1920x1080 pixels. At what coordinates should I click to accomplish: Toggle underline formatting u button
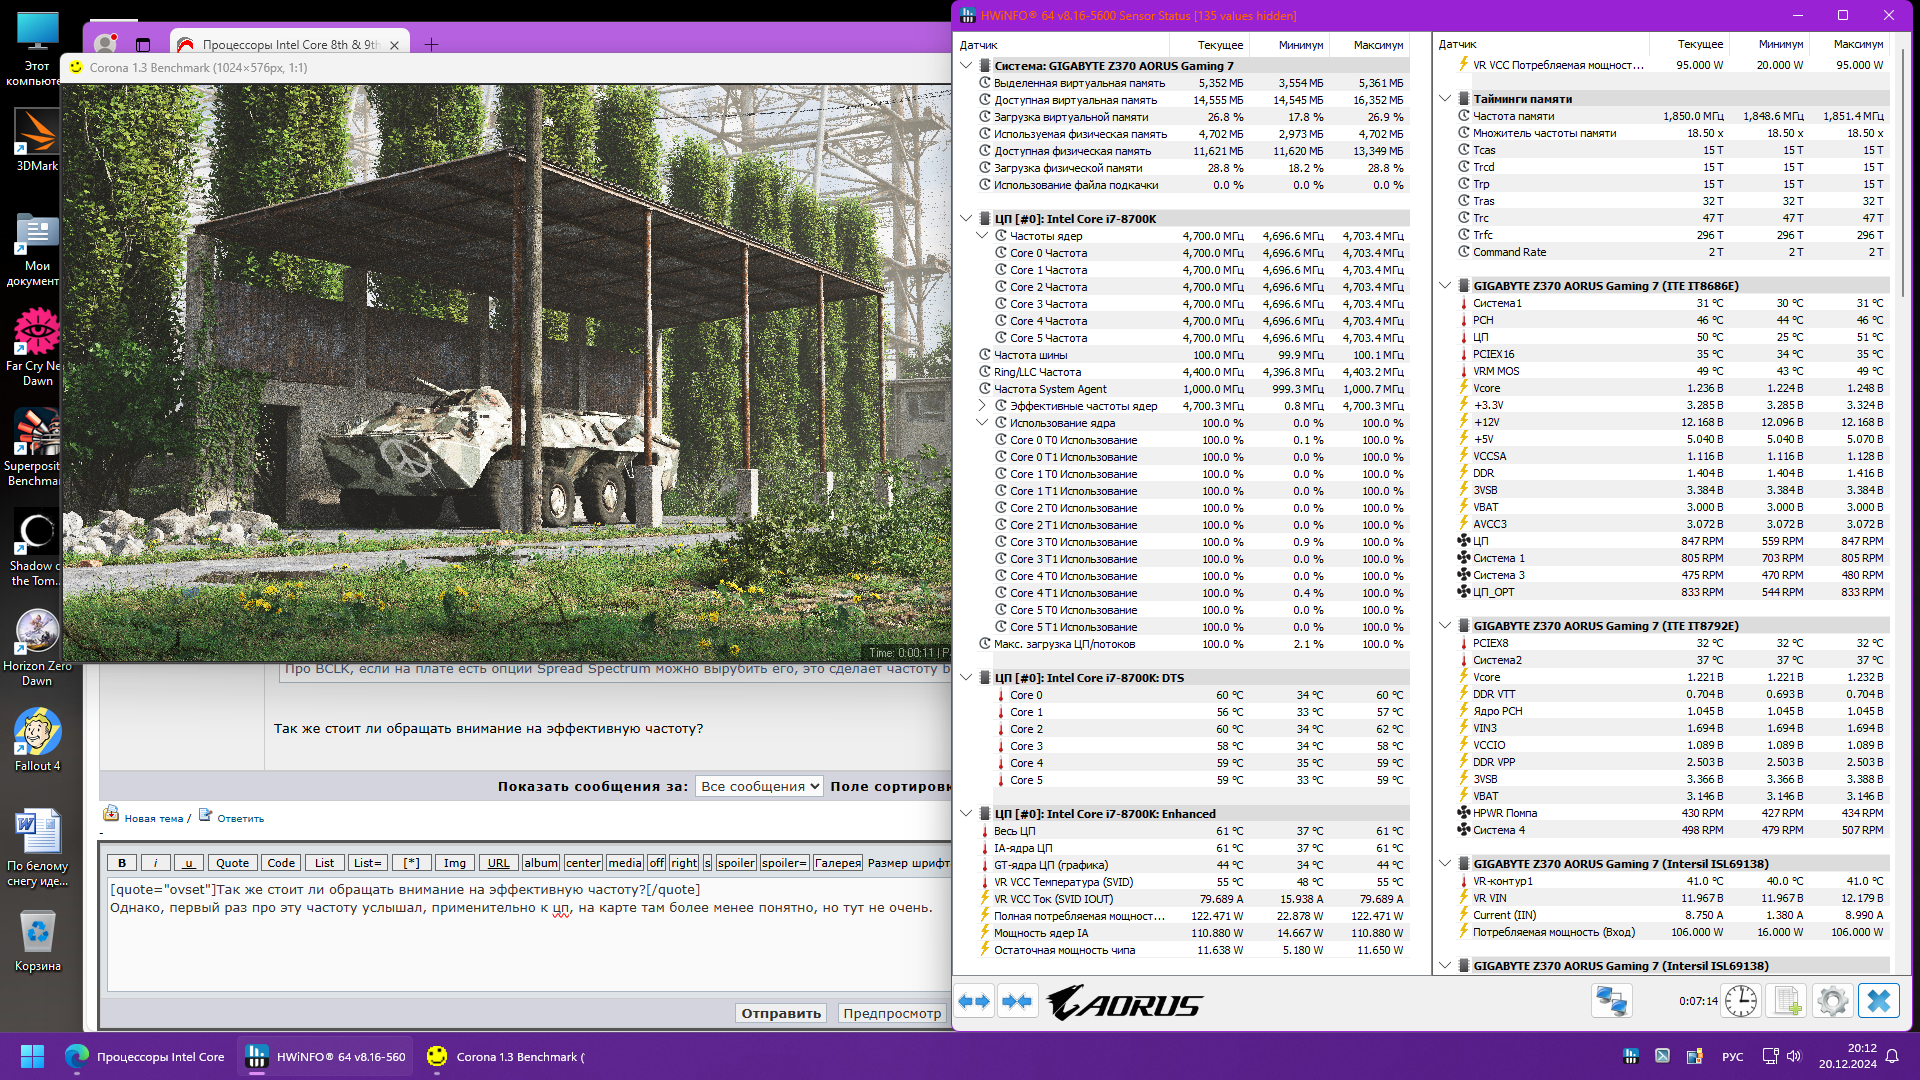point(188,863)
